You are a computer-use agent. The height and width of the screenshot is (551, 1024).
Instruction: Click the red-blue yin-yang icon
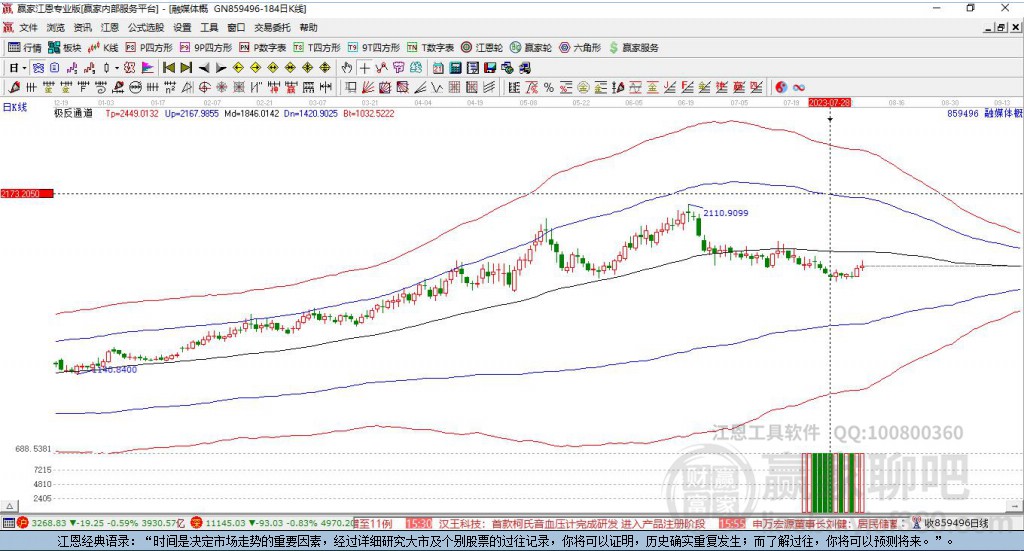coord(781,87)
